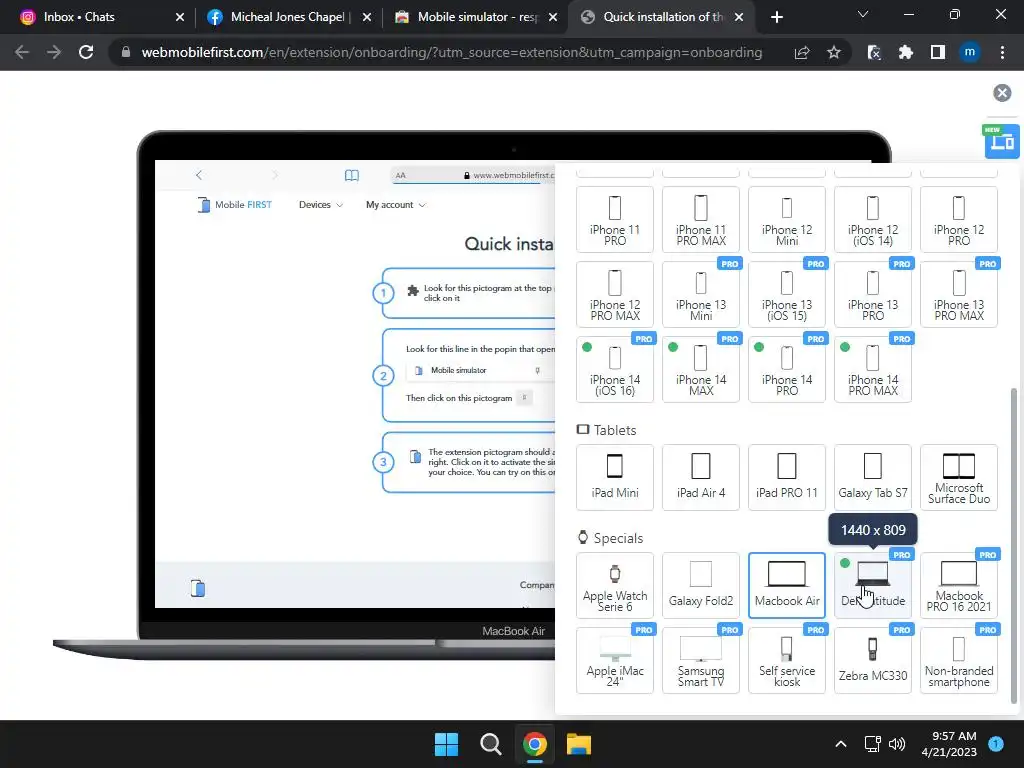Select the iPhone 14 (iOS 16) device
Image resolution: width=1024 pixels, height=768 pixels.
tap(615, 370)
